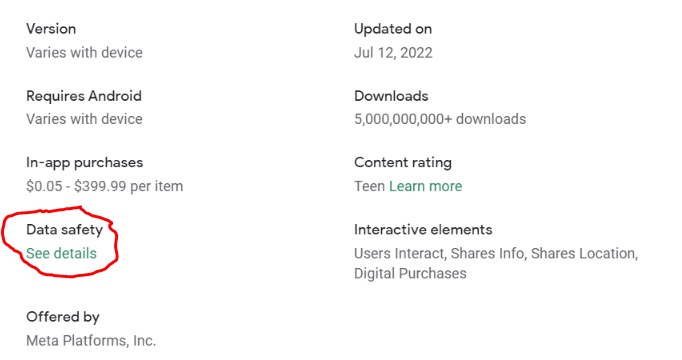Select the Requires Android value text
The width and height of the screenshot is (682, 360).
pos(84,119)
